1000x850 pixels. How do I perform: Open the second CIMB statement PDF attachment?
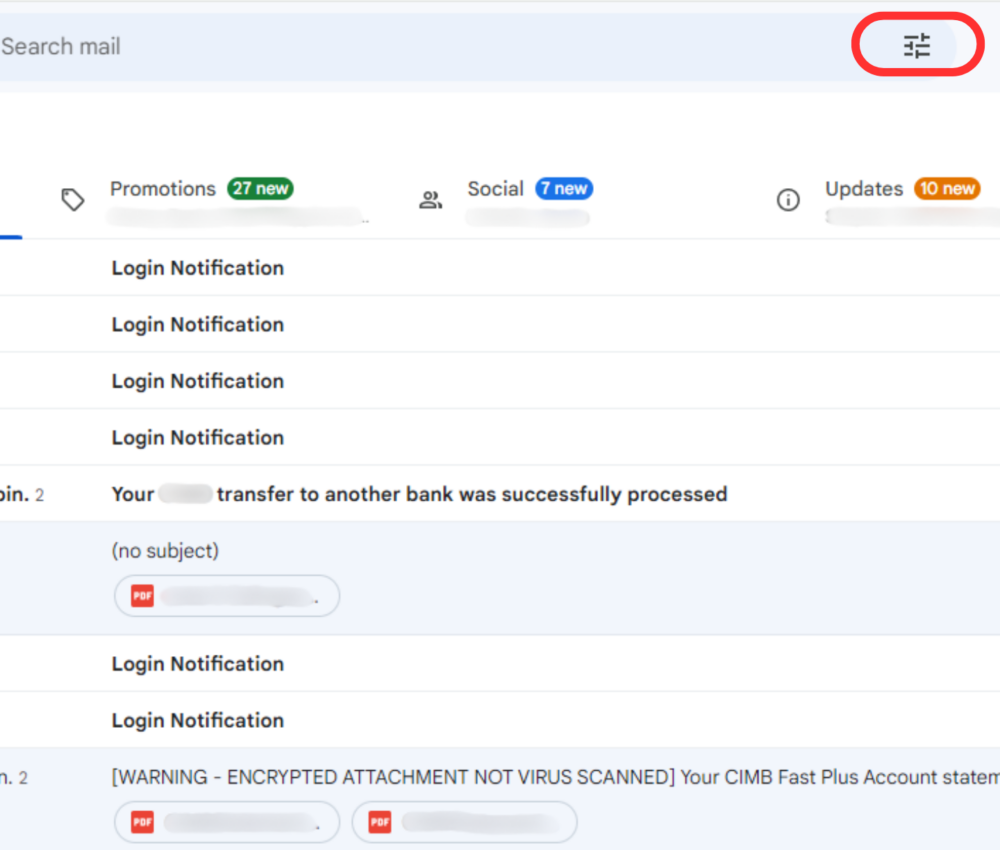point(464,821)
